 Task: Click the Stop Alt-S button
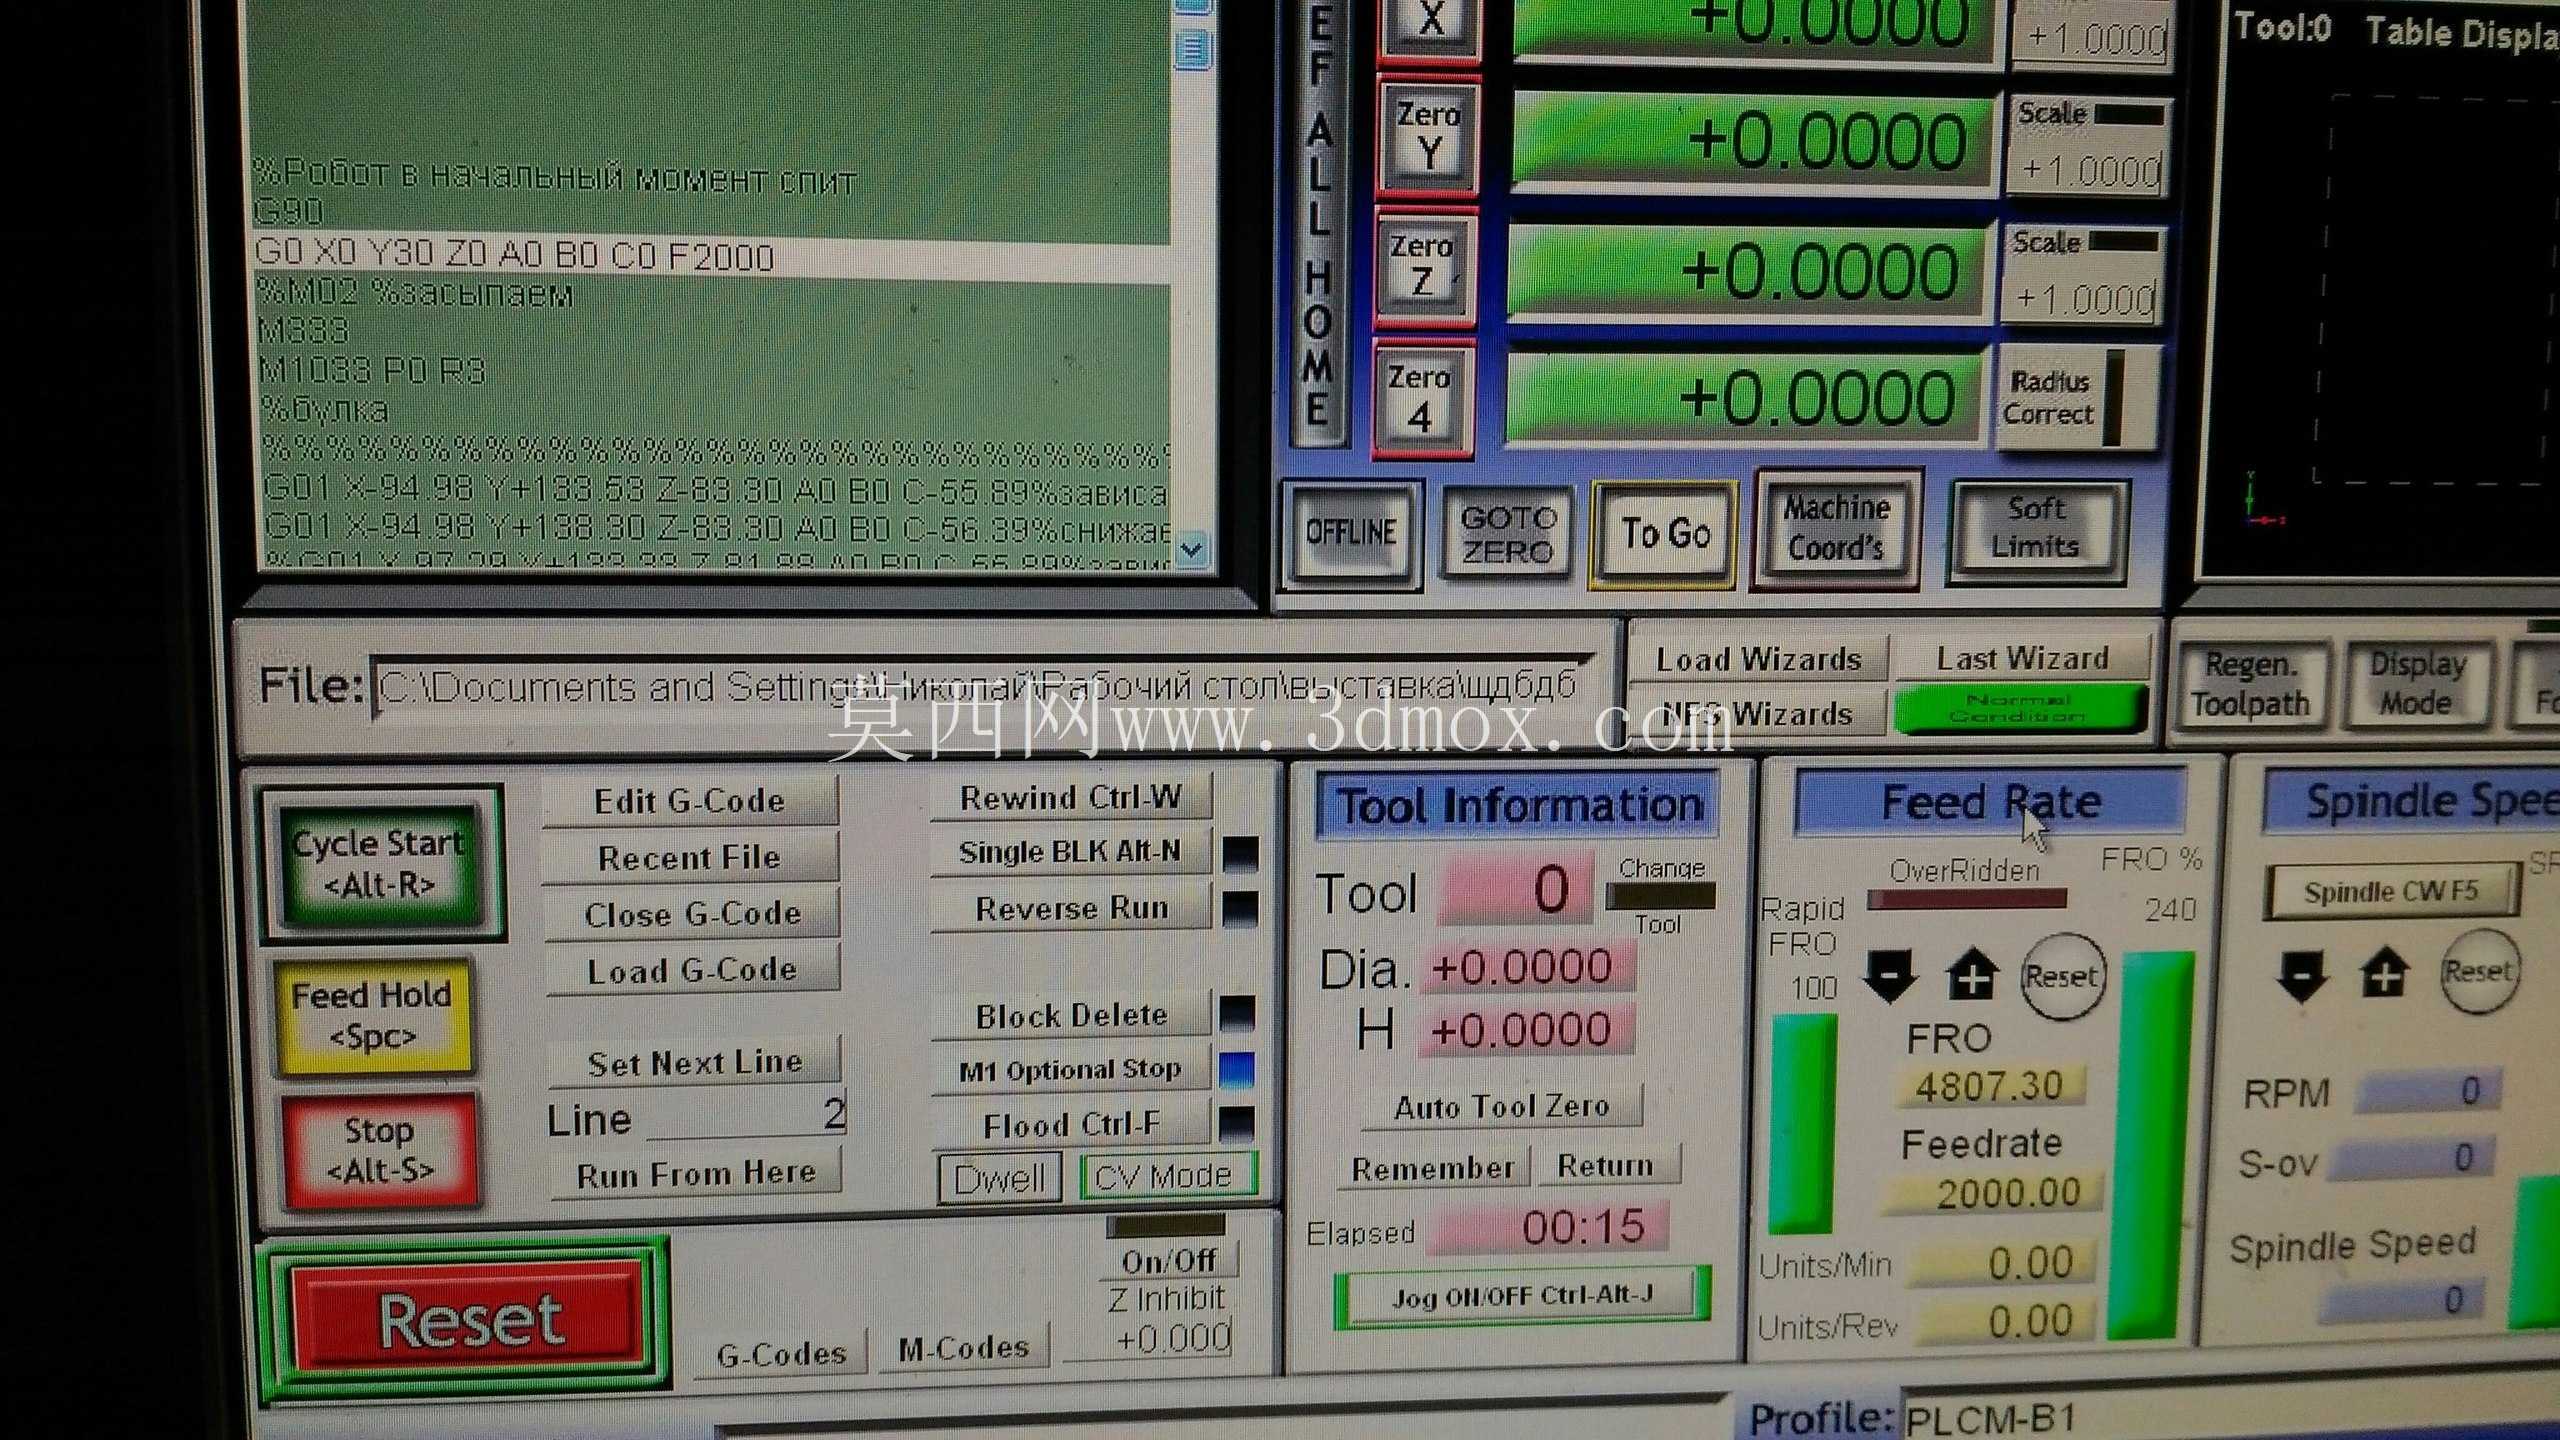tap(380, 1150)
